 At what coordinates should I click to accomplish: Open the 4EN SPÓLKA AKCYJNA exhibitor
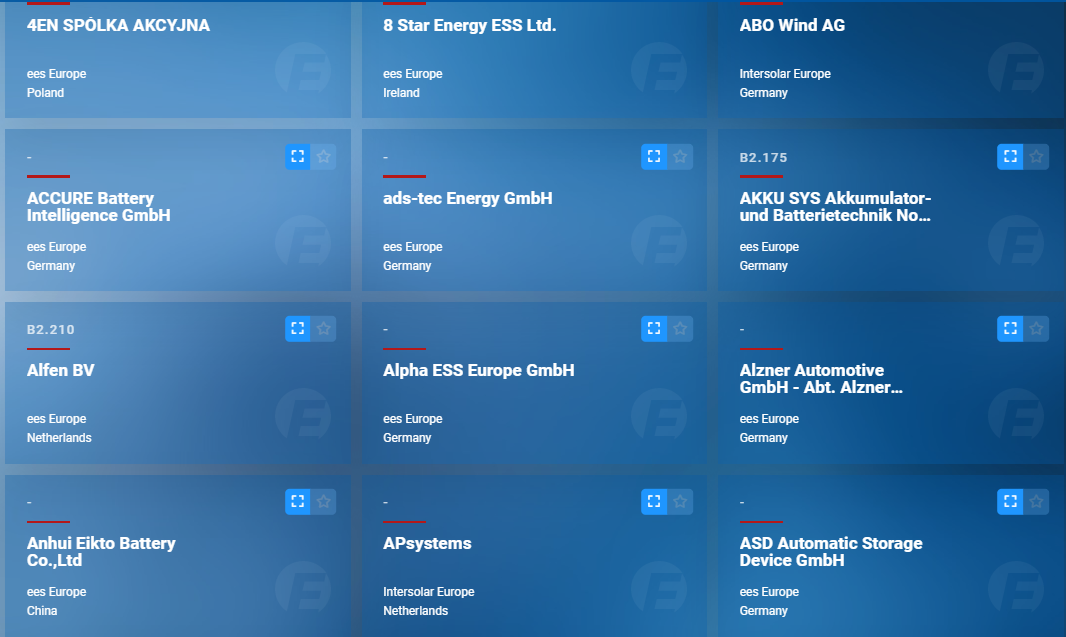point(118,25)
